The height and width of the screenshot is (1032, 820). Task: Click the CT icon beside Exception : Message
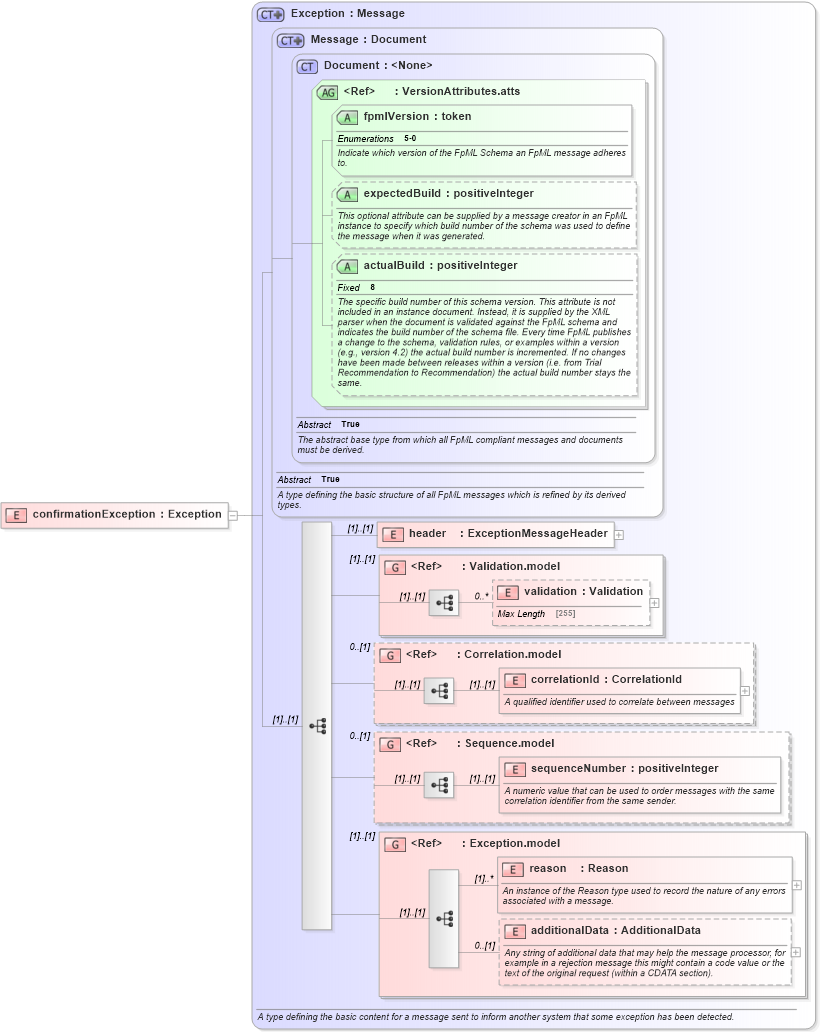tap(270, 14)
